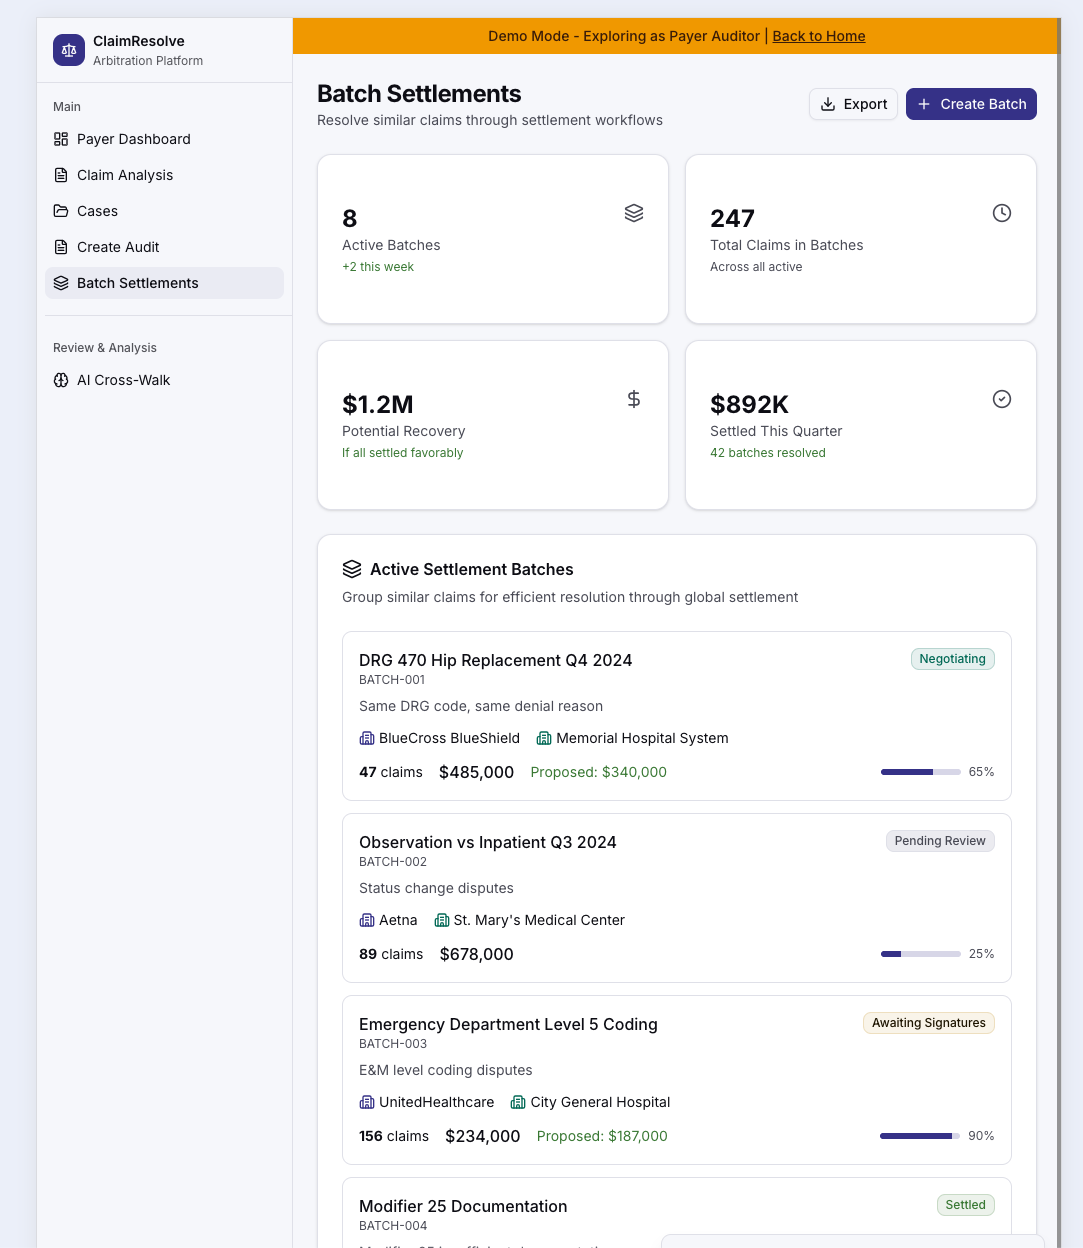1083x1248 pixels.
Task: Click the hospital icon next to City General Hospital
Action: (x=518, y=1102)
